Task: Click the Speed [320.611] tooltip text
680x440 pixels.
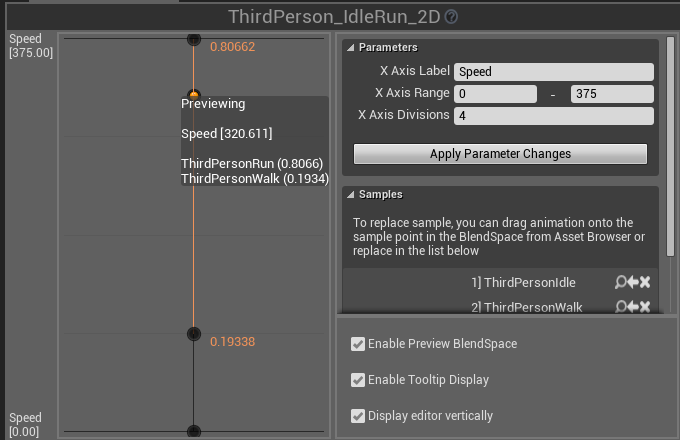Action: (227, 134)
